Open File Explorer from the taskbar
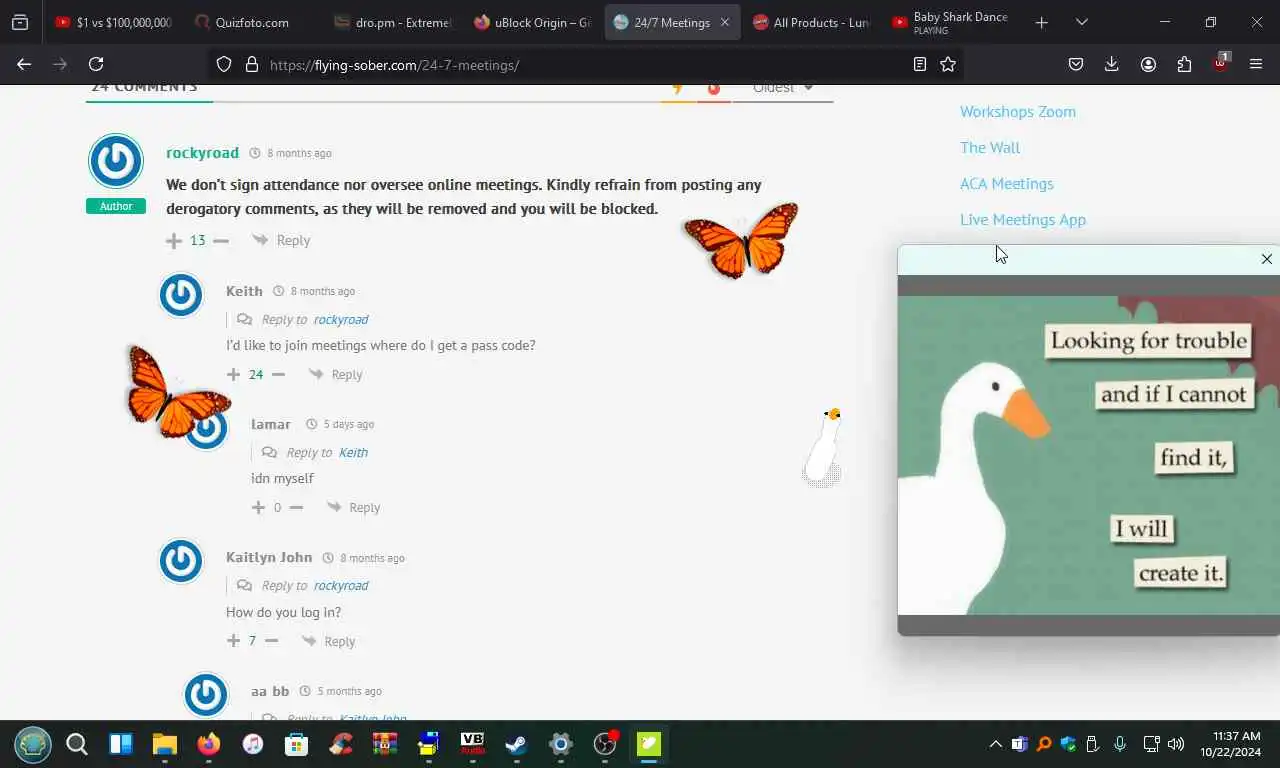Screen dimensions: 1280x768 pos(164,744)
